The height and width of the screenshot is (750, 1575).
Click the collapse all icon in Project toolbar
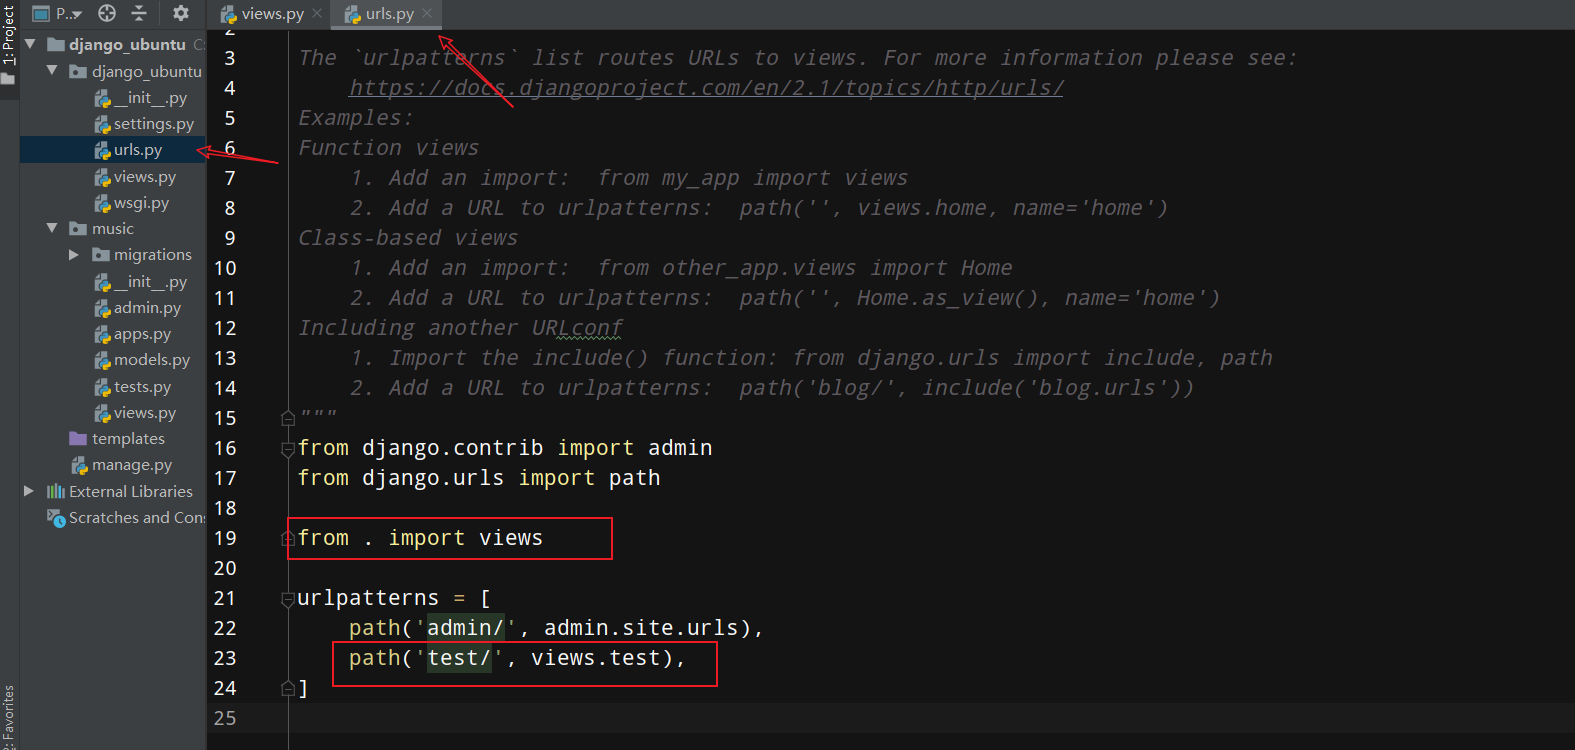tap(139, 13)
